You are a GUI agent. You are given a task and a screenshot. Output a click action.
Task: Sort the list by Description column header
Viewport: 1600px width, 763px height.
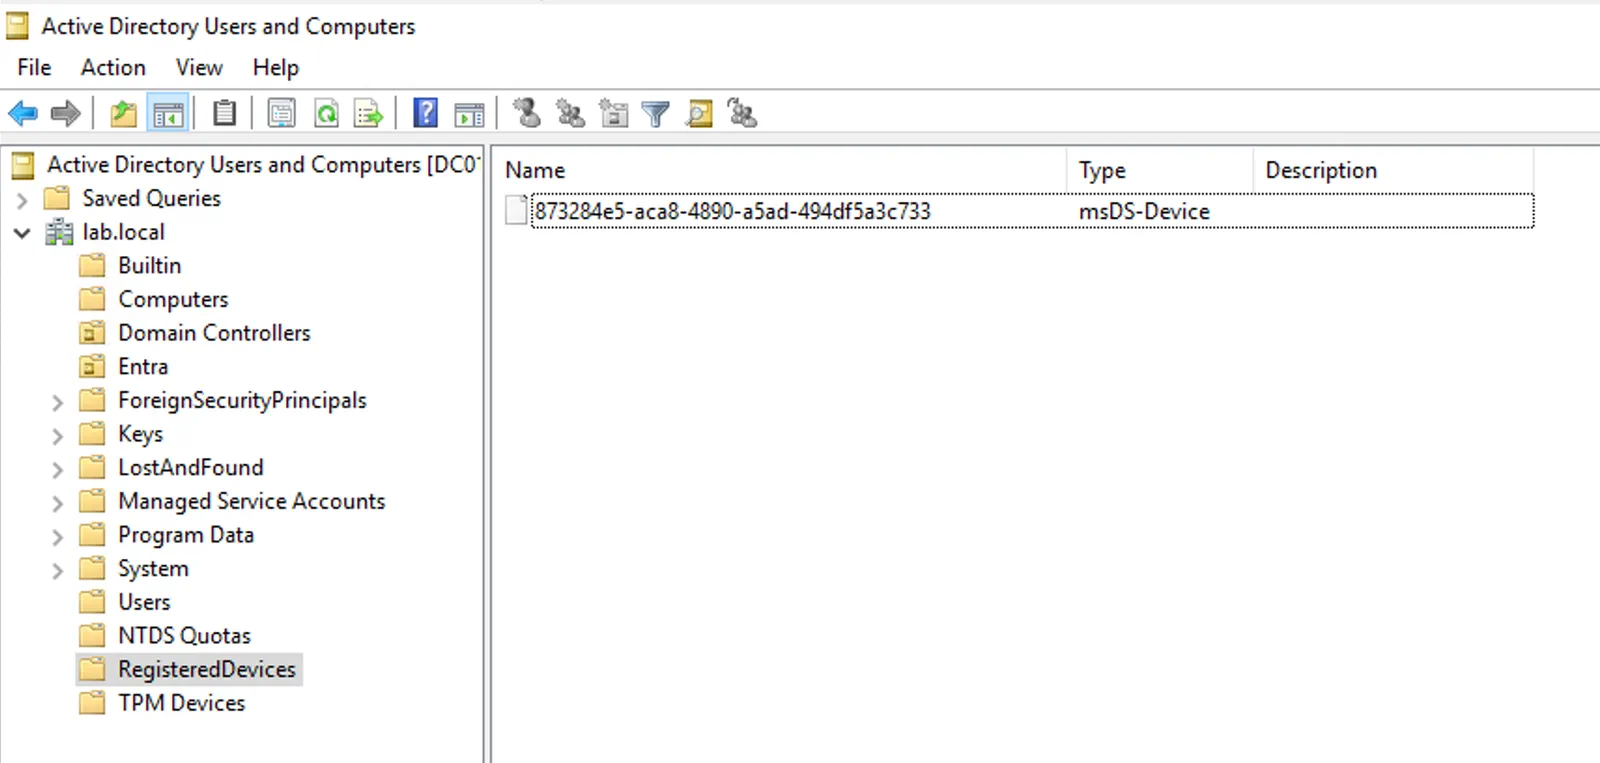pyautogui.click(x=1393, y=170)
